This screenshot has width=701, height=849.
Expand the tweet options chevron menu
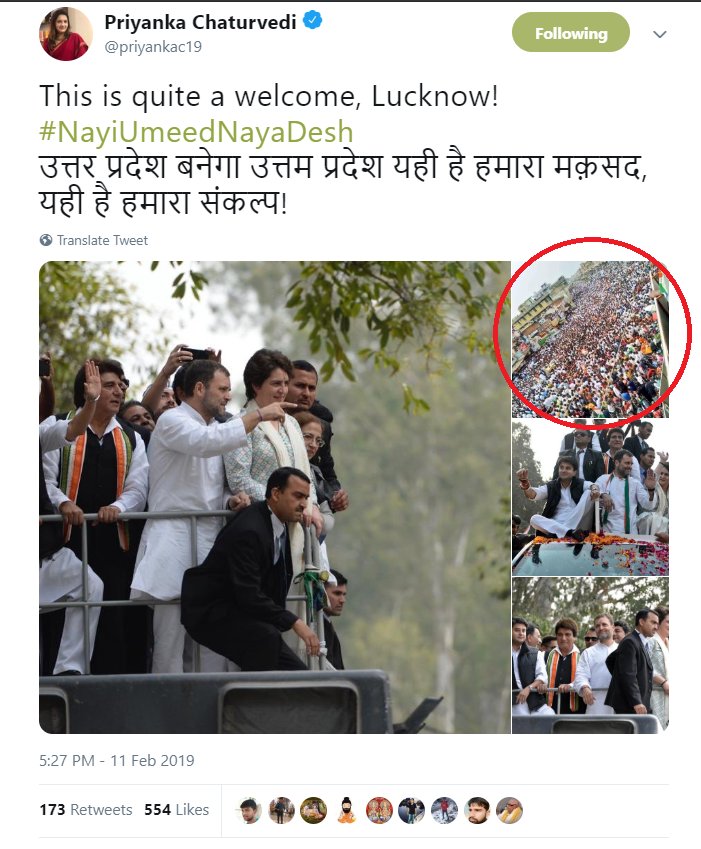coord(659,34)
